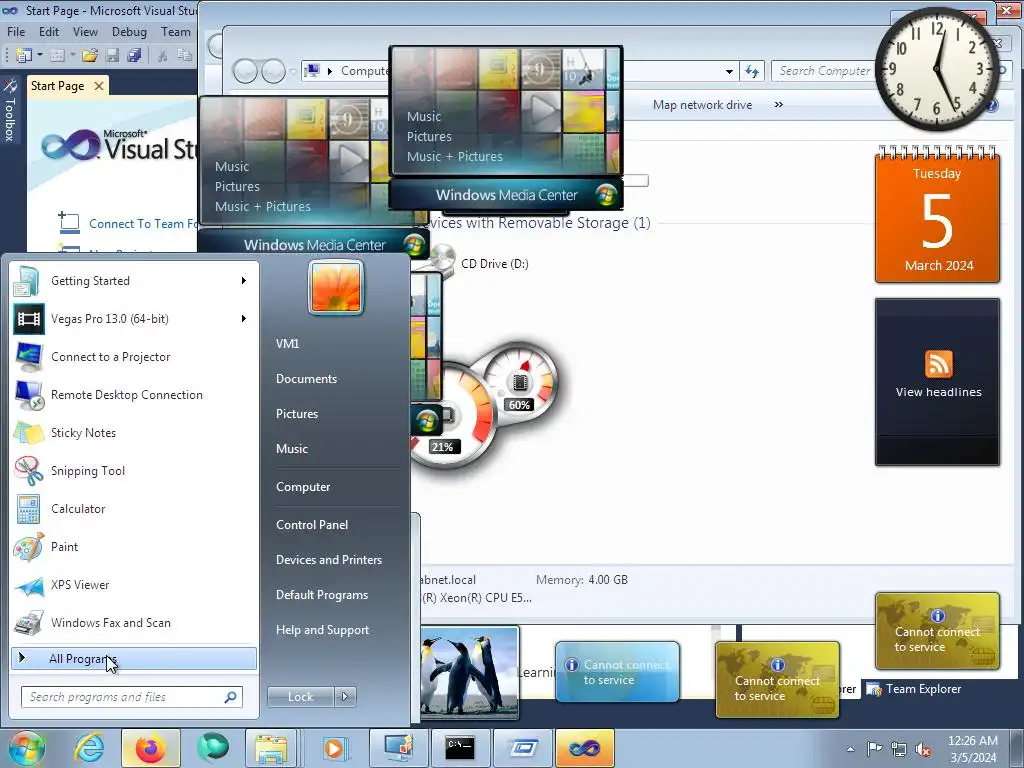Image resolution: width=1024 pixels, height=768 pixels.
Task: Open File menu in Visual Studio
Action: coord(16,31)
